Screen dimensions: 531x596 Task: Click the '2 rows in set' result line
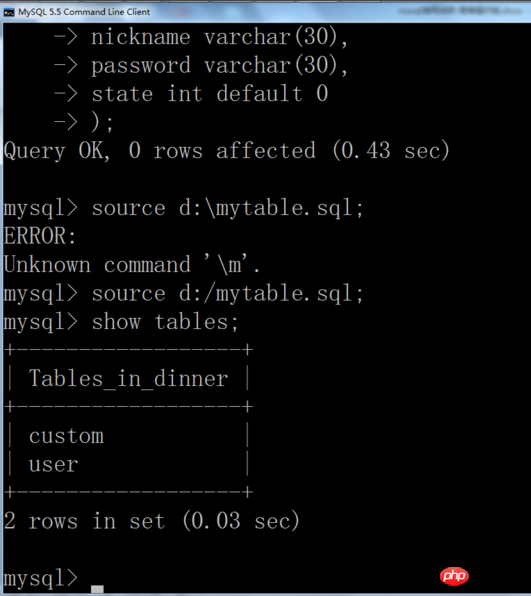[152, 521]
